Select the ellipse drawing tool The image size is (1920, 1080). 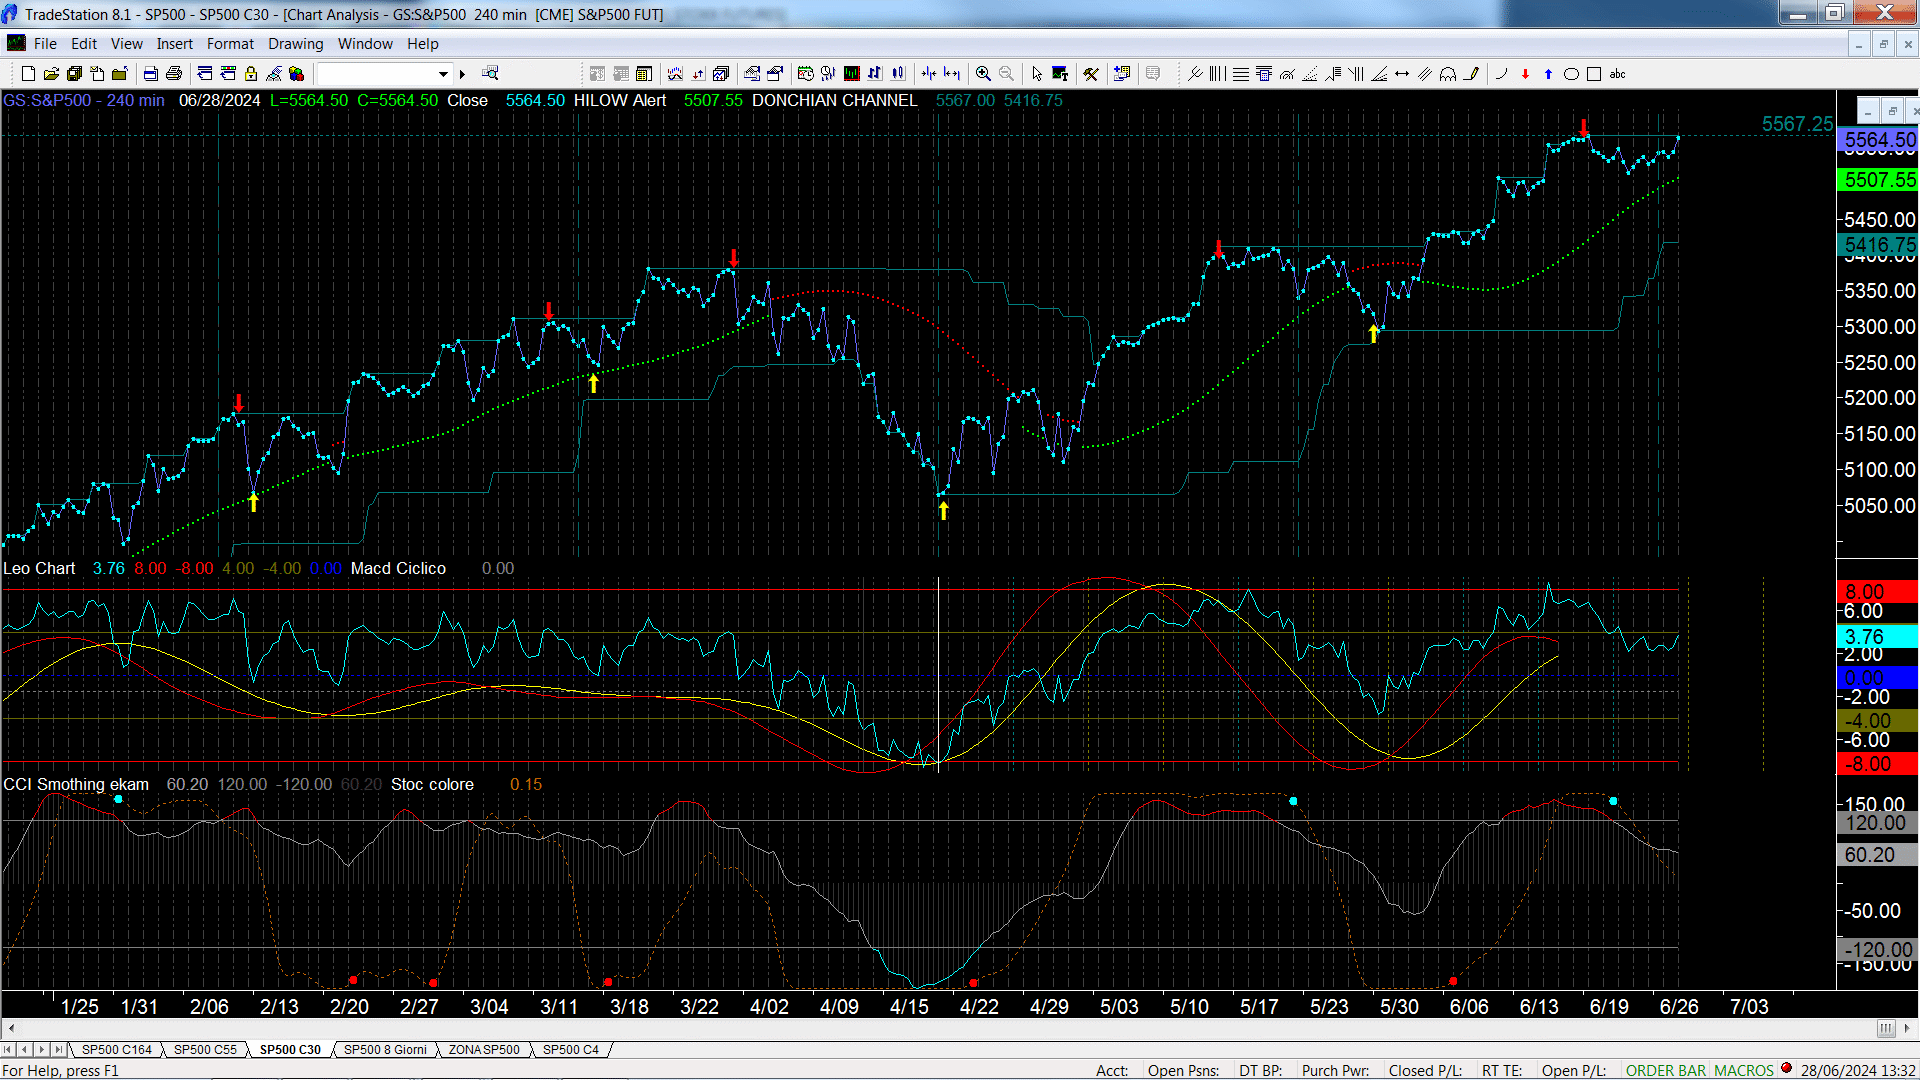point(1571,74)
